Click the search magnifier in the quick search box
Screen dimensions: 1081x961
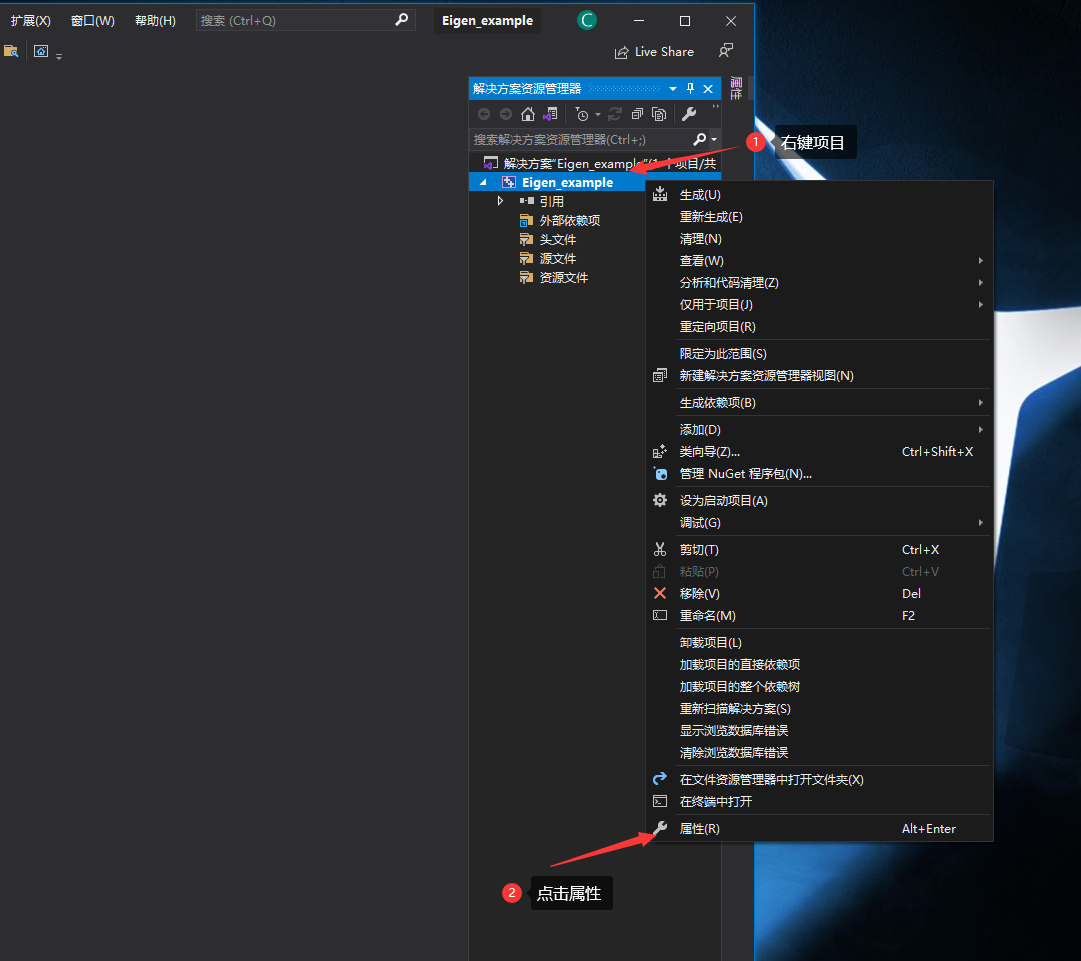click(402, 19)
